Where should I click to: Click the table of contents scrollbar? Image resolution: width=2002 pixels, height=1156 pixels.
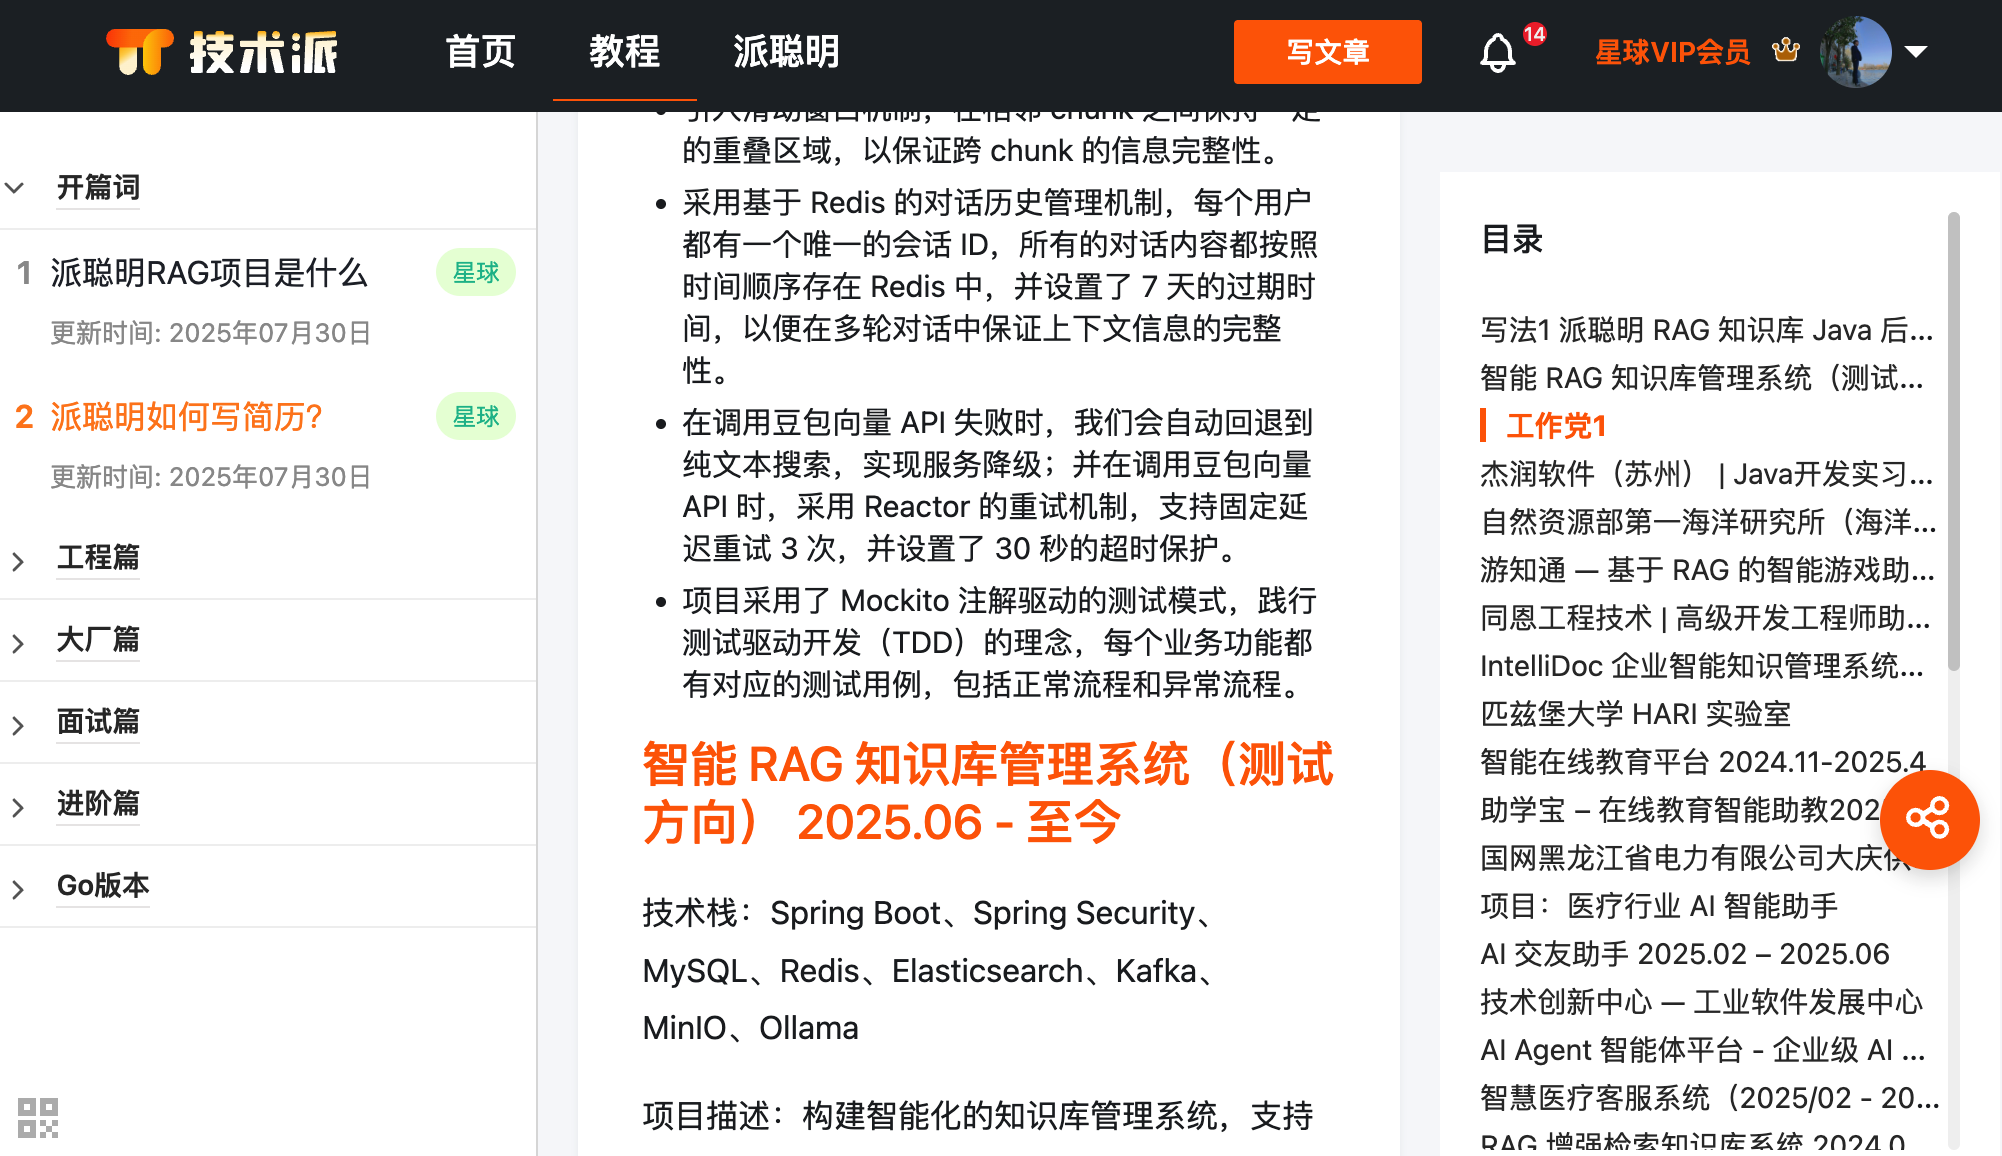point(1953,440)
